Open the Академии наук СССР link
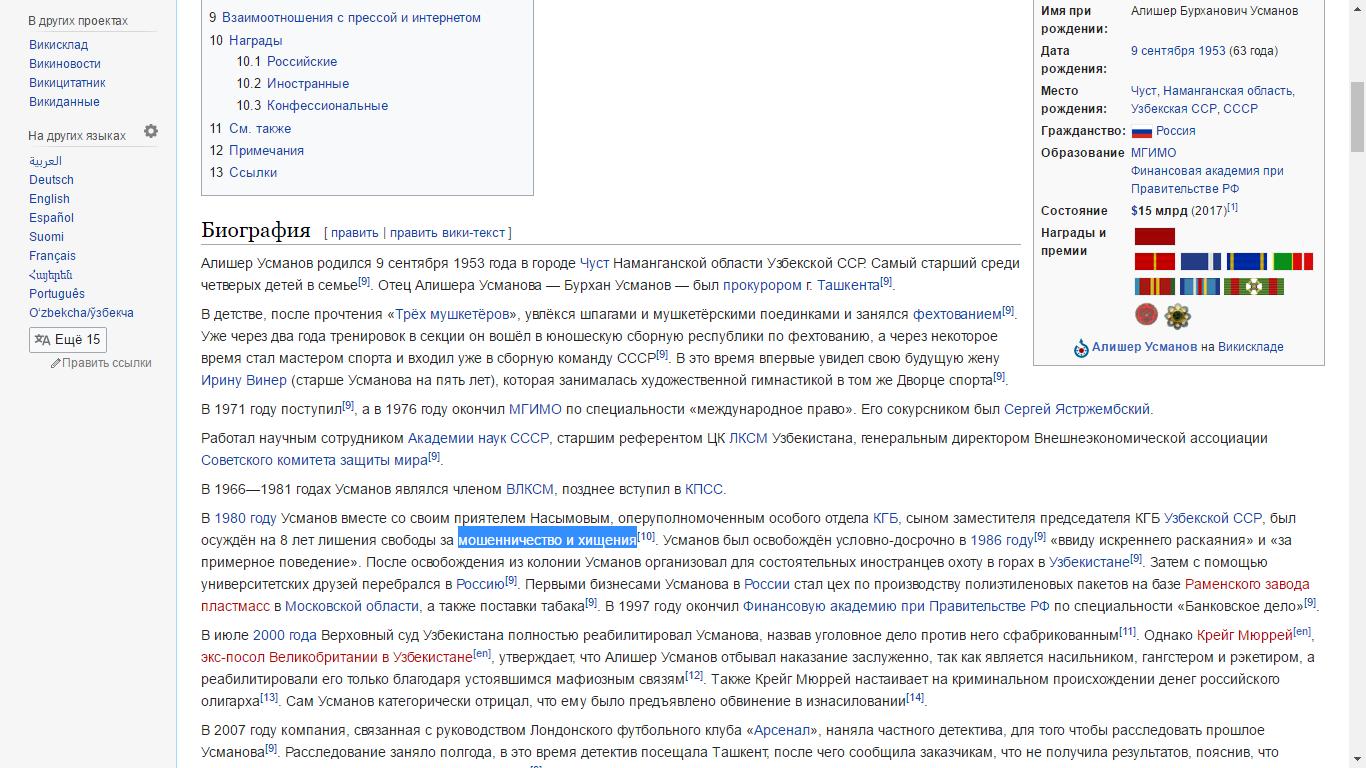1366x768 pixels. click(x=478, y=438)
